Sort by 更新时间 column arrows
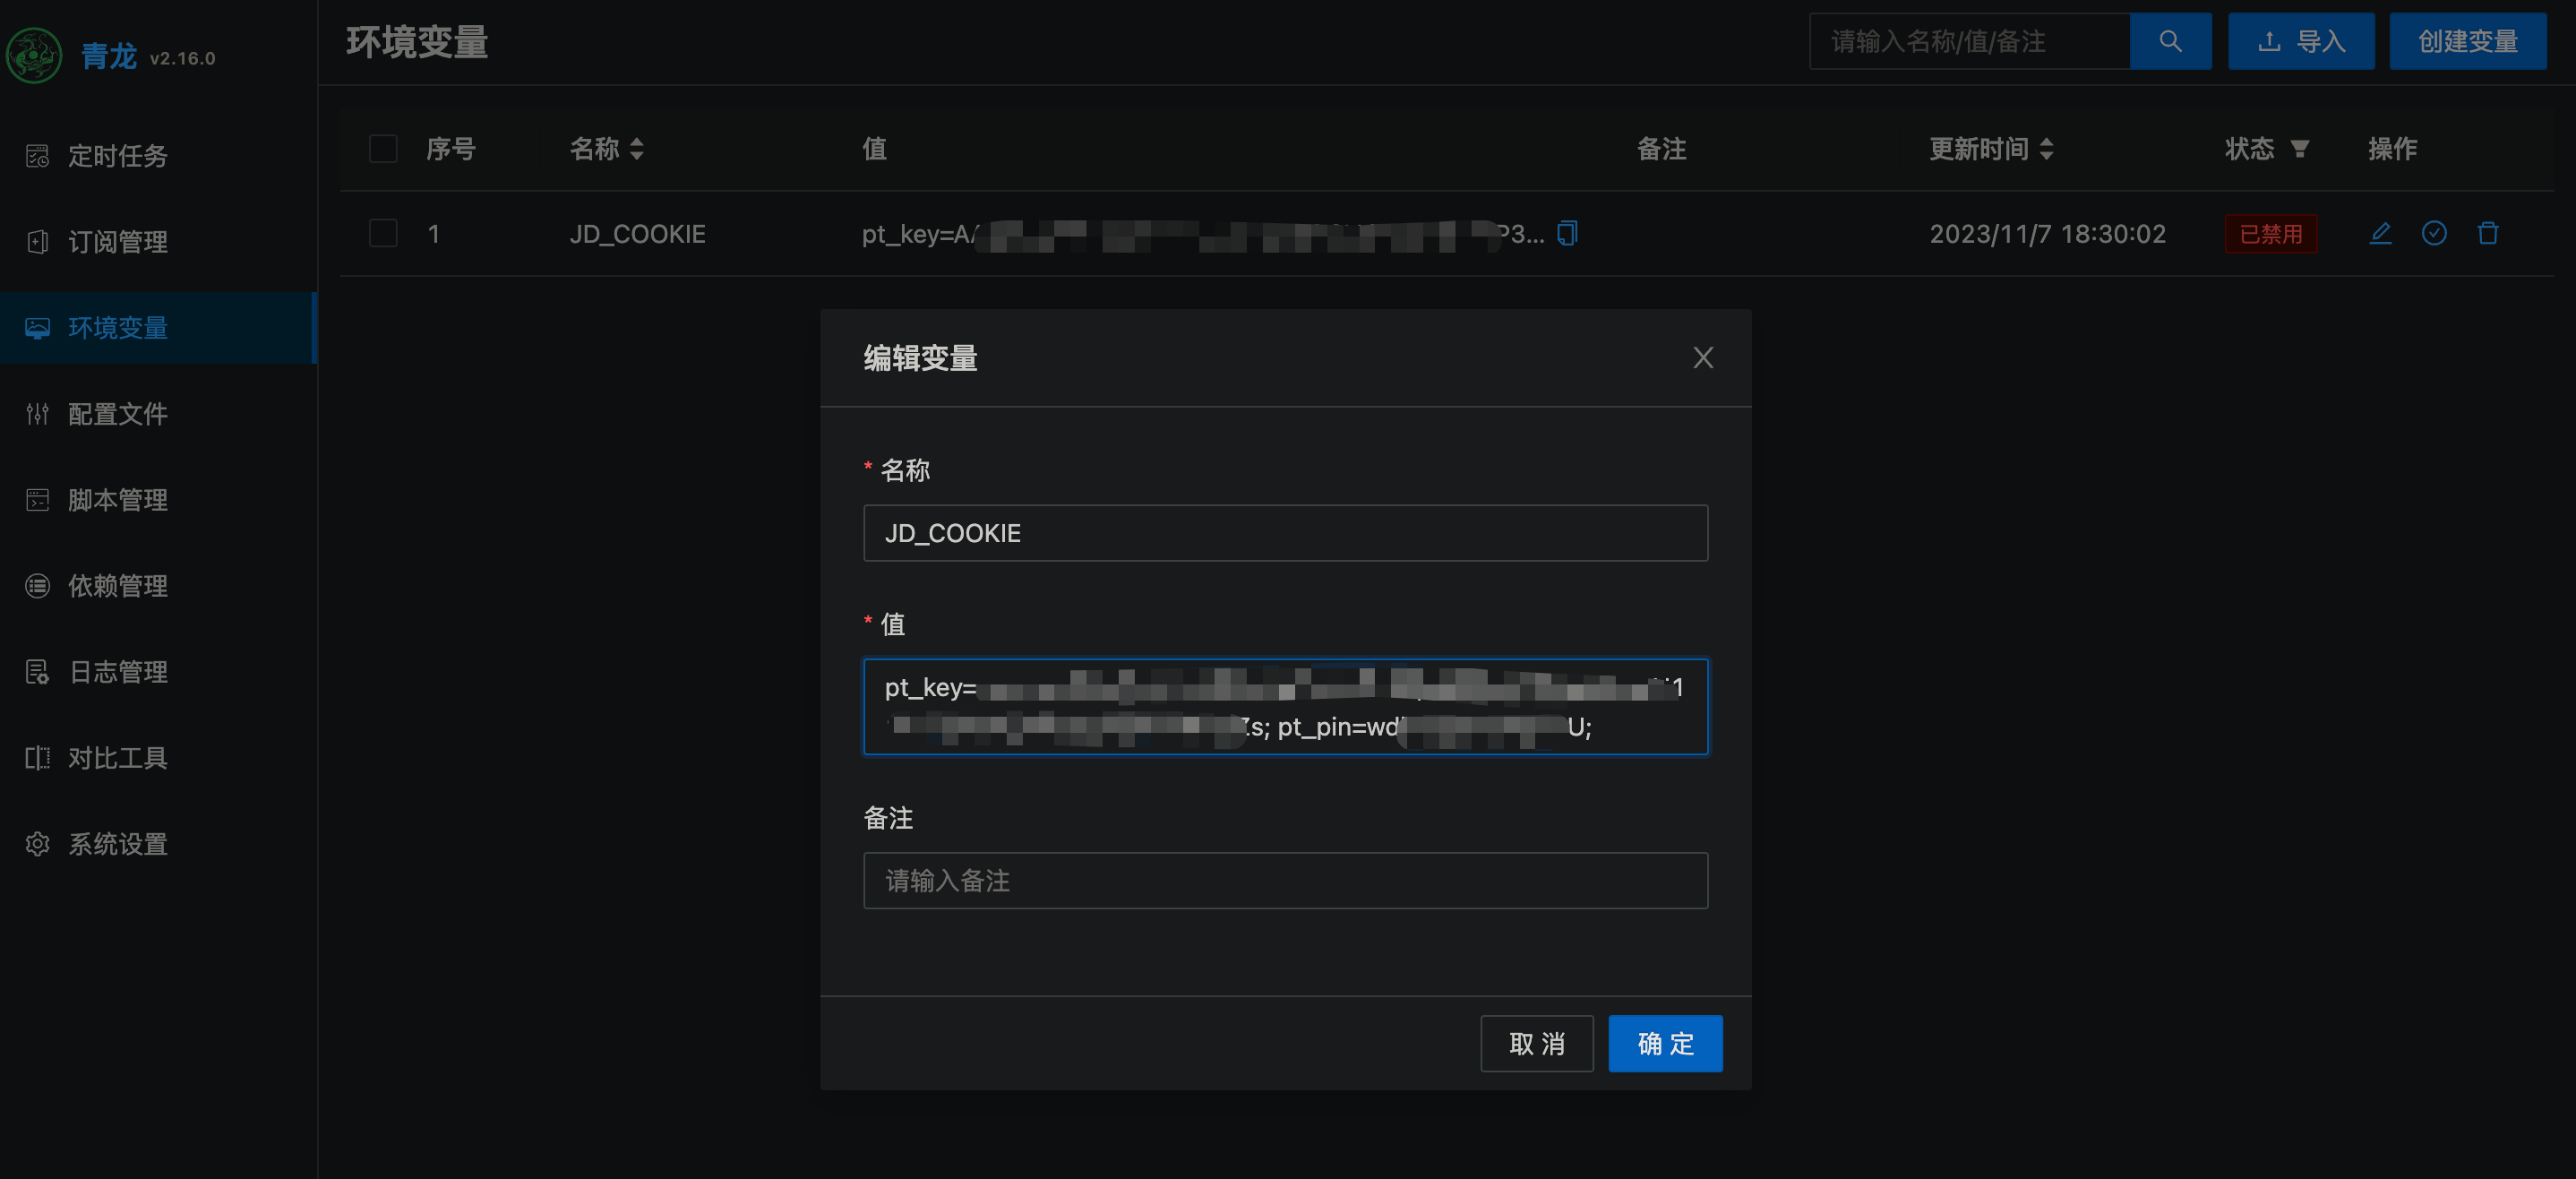Image resolution: width=2576 pixels, height=1179 pixels. pyautogui.click(x=2046, y=149)
